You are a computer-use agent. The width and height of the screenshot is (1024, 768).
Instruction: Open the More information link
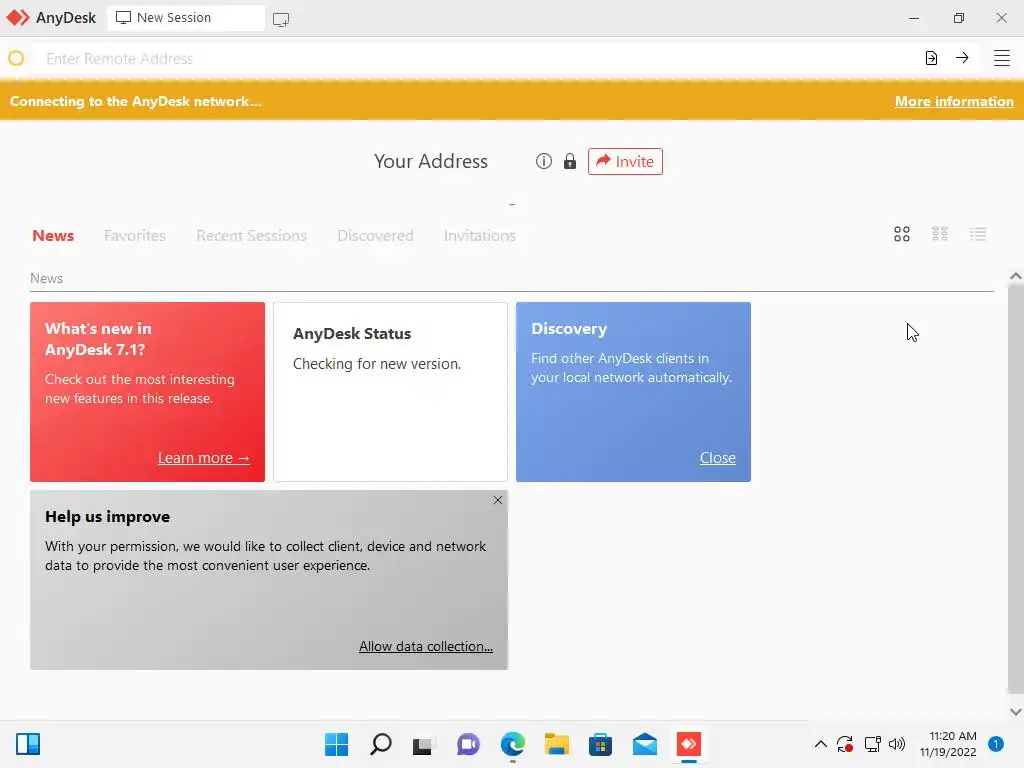click(x=954, y=101)
